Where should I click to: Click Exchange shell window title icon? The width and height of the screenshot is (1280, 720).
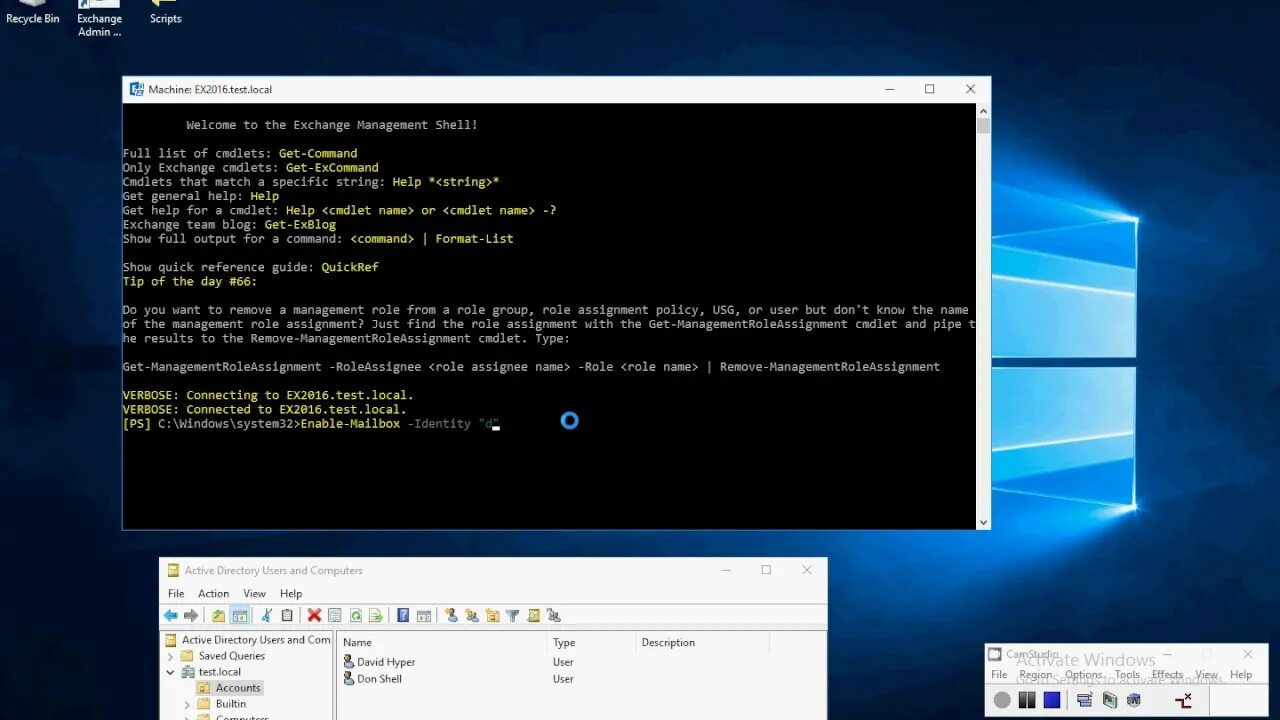coord(137,89)
